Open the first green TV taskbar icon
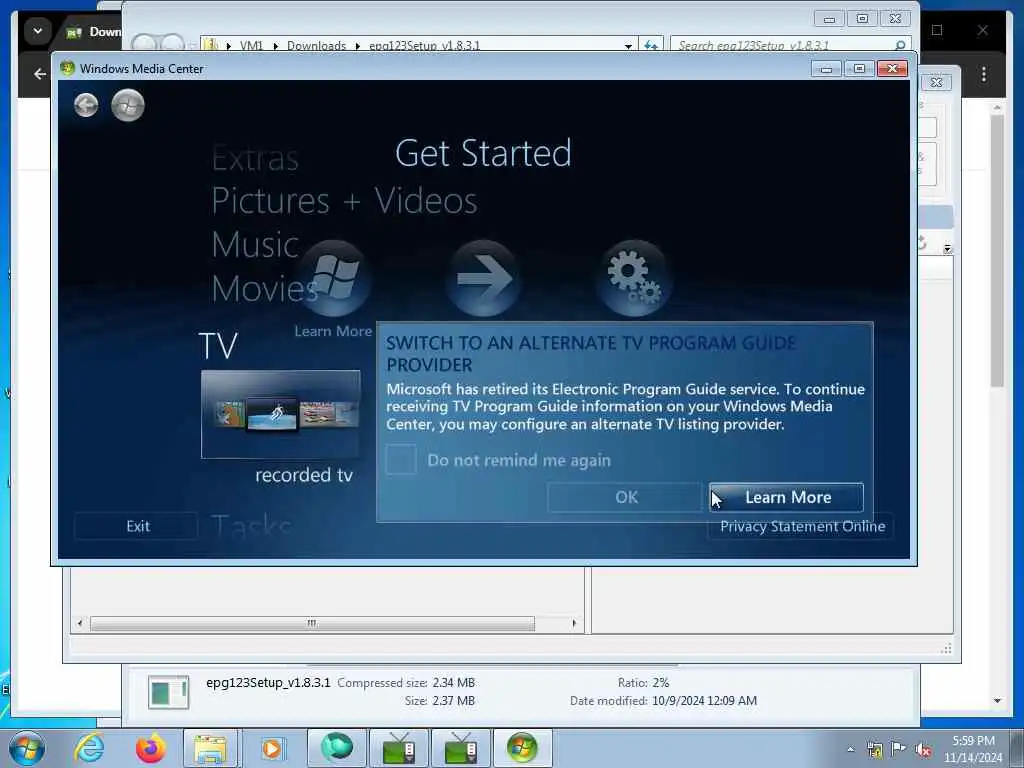The image size is (1024, 768). pyautogui.click(x=399, y=748)
